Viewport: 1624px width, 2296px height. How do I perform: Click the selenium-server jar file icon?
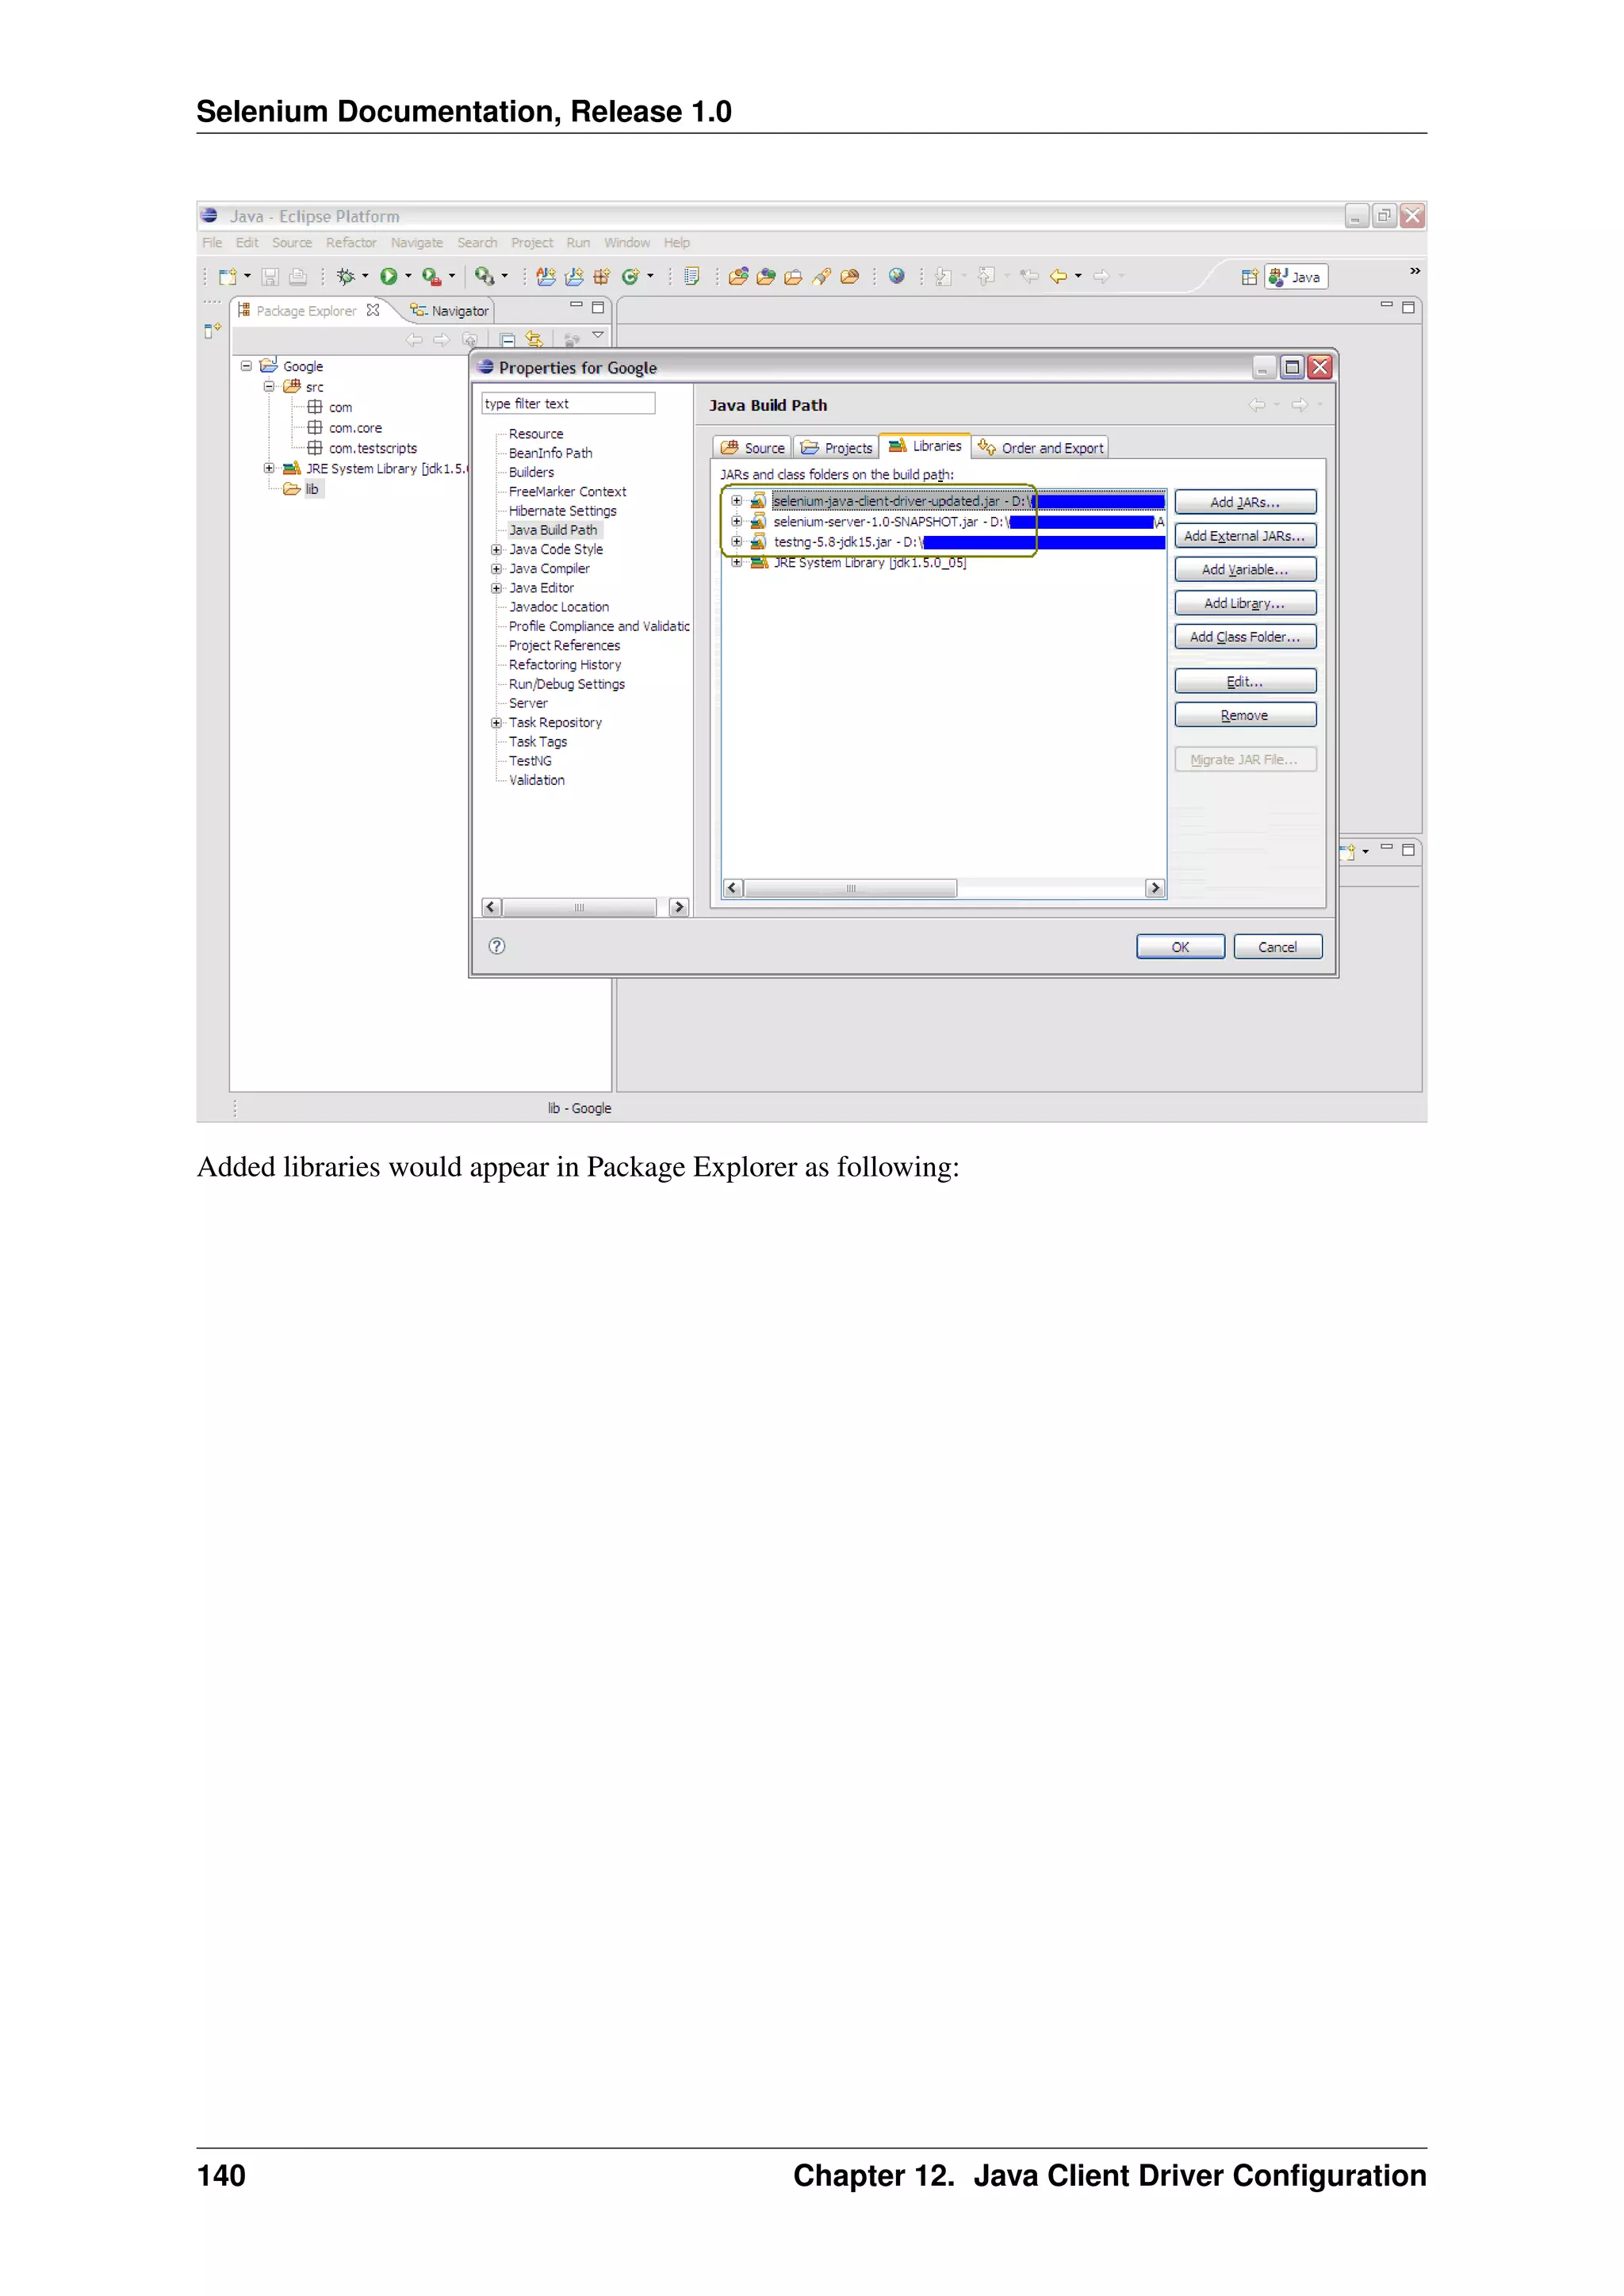pos(758,522)
